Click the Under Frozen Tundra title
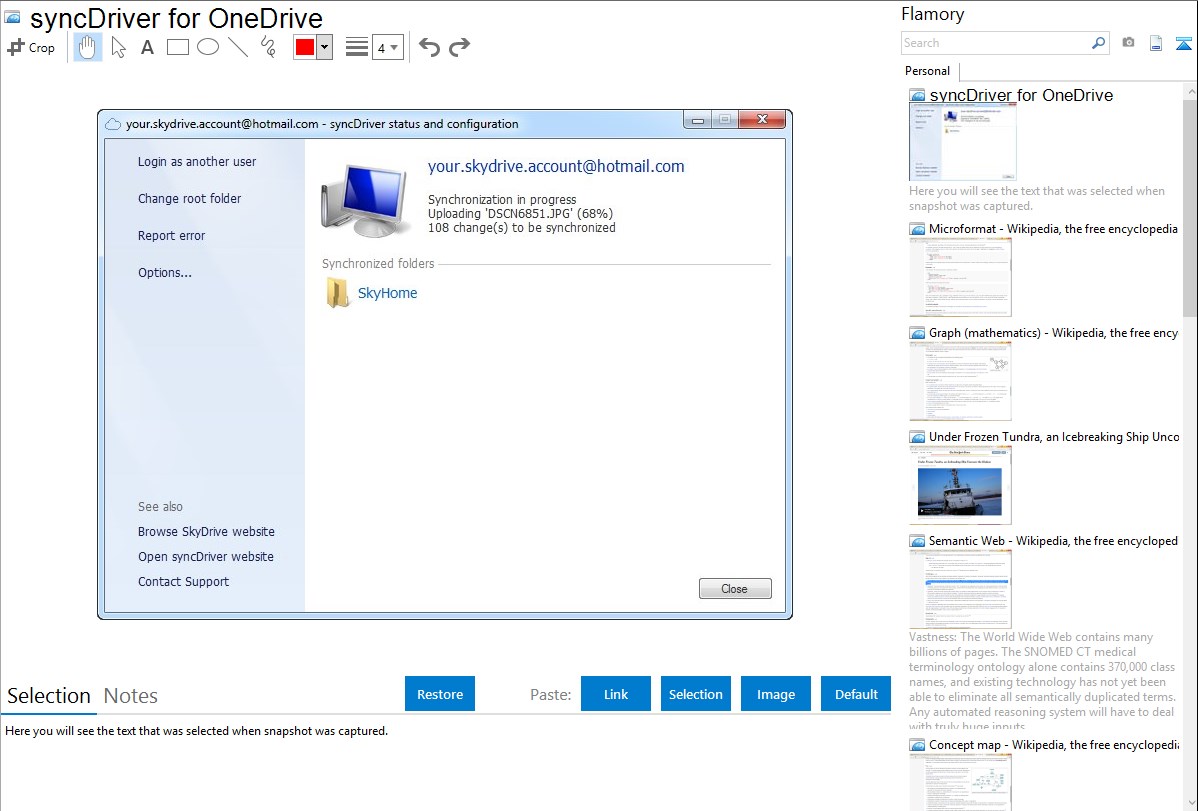1198x811 pixels. [x=1054, y=436]
